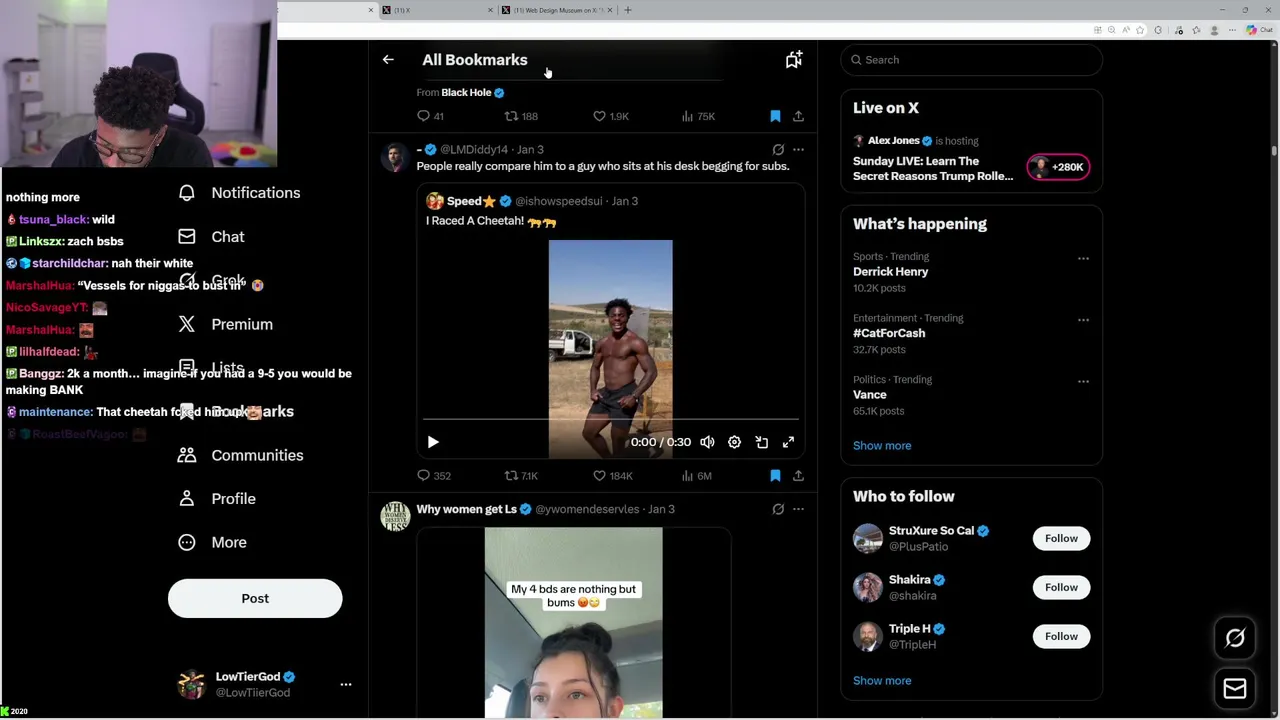Open Grok icon on LMDiddy14 post
The height and width of the screenshot is (720, 1280).
pyautogui.click(x=778, y=149)
